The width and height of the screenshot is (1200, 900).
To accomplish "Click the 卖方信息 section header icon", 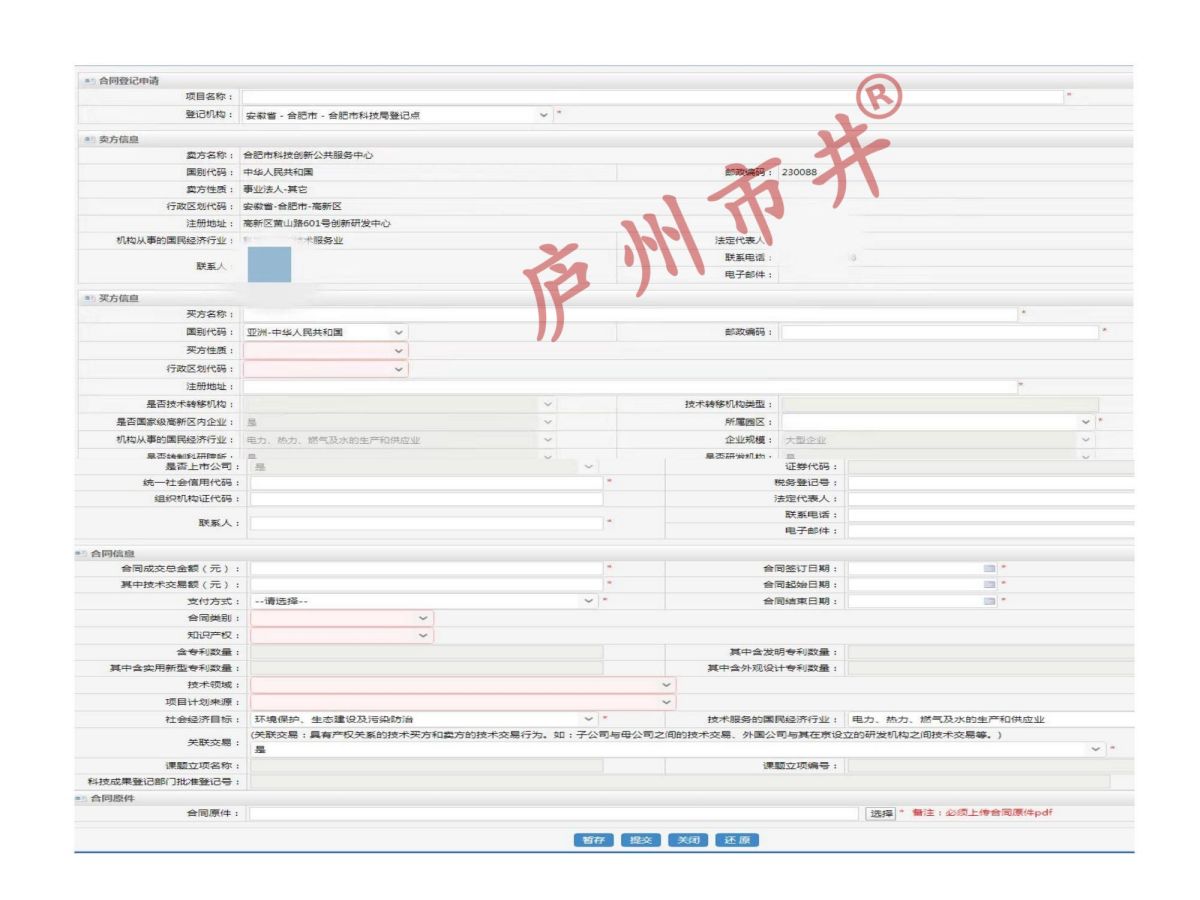I will [x=90, y=140].
